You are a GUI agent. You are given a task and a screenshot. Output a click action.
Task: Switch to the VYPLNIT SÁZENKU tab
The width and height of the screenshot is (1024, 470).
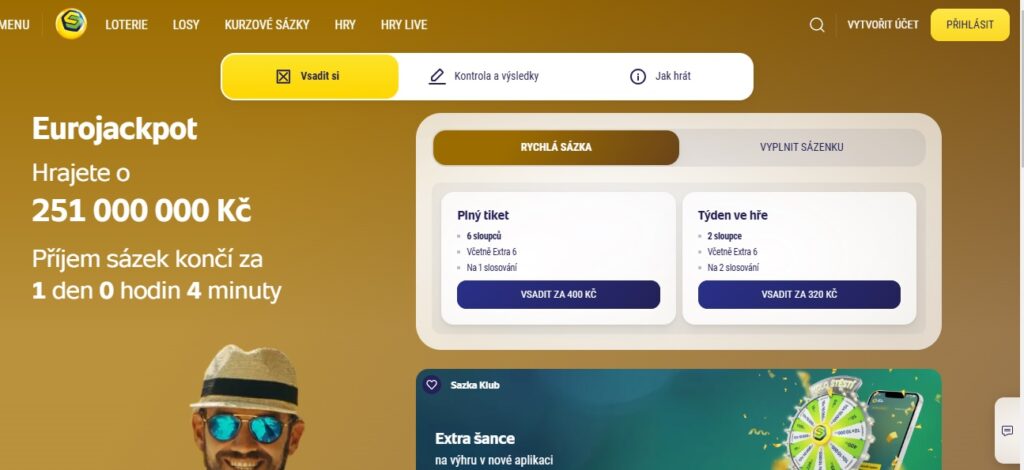(x=802, y=148)
